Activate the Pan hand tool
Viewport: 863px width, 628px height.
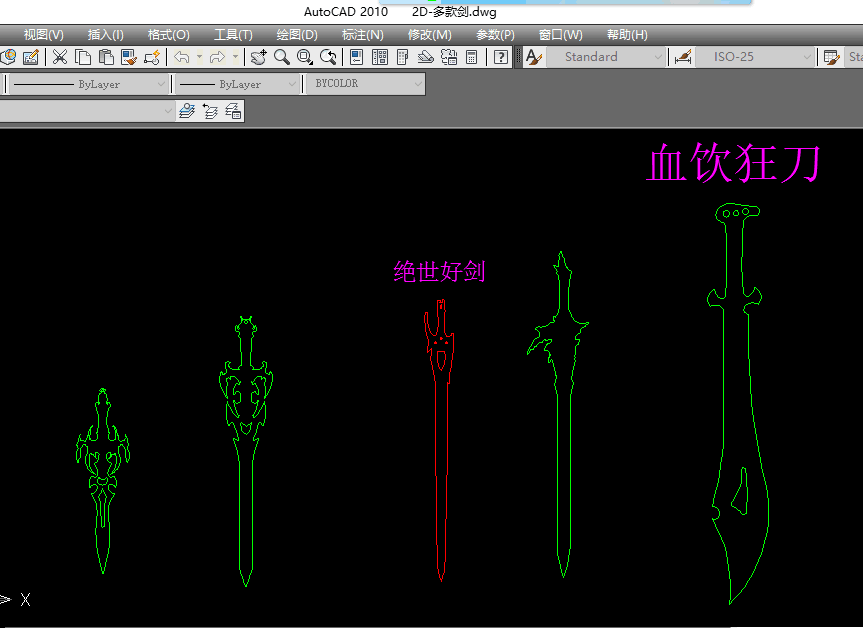(x=258, y=57)
